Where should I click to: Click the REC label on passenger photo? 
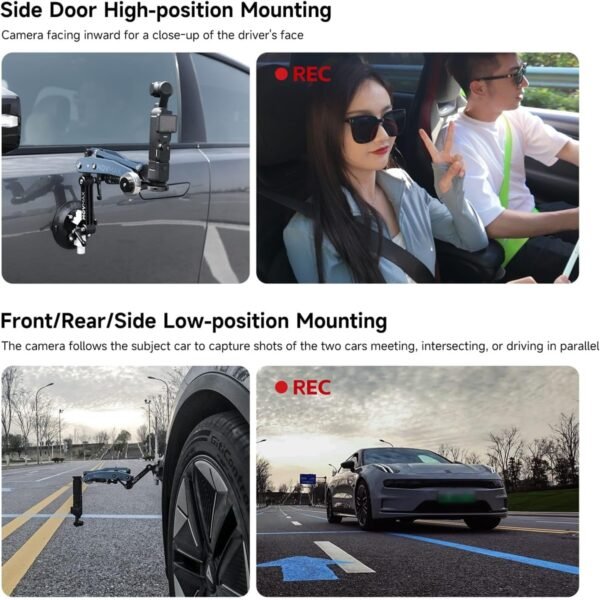311,74
